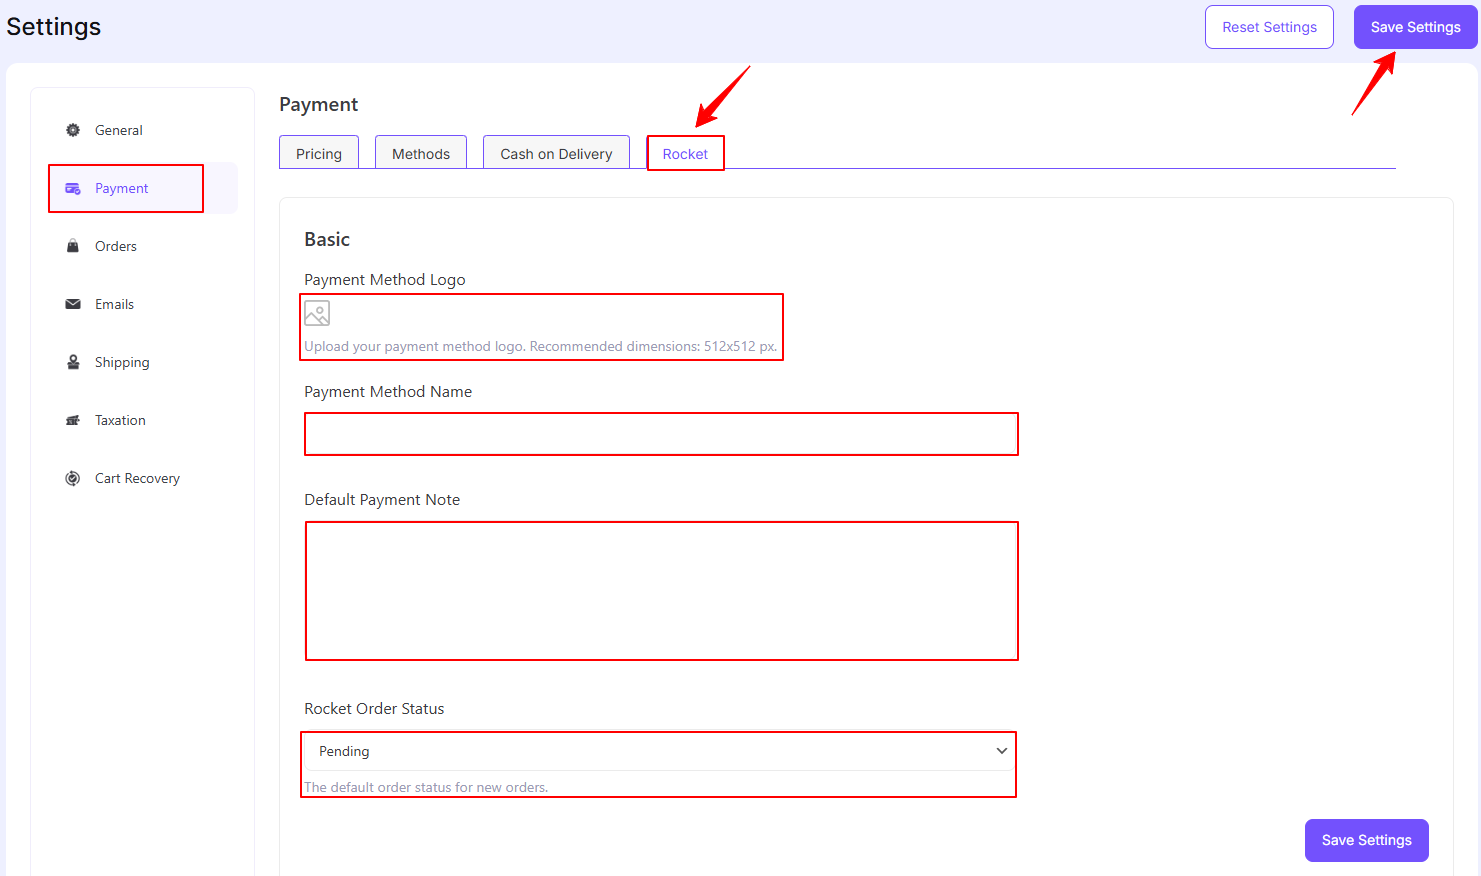The height and width of the screenshot is (876, 1481).
Task: Click the Cart Recovery icon
Action: pyautogui.click(x=73, y=478)
